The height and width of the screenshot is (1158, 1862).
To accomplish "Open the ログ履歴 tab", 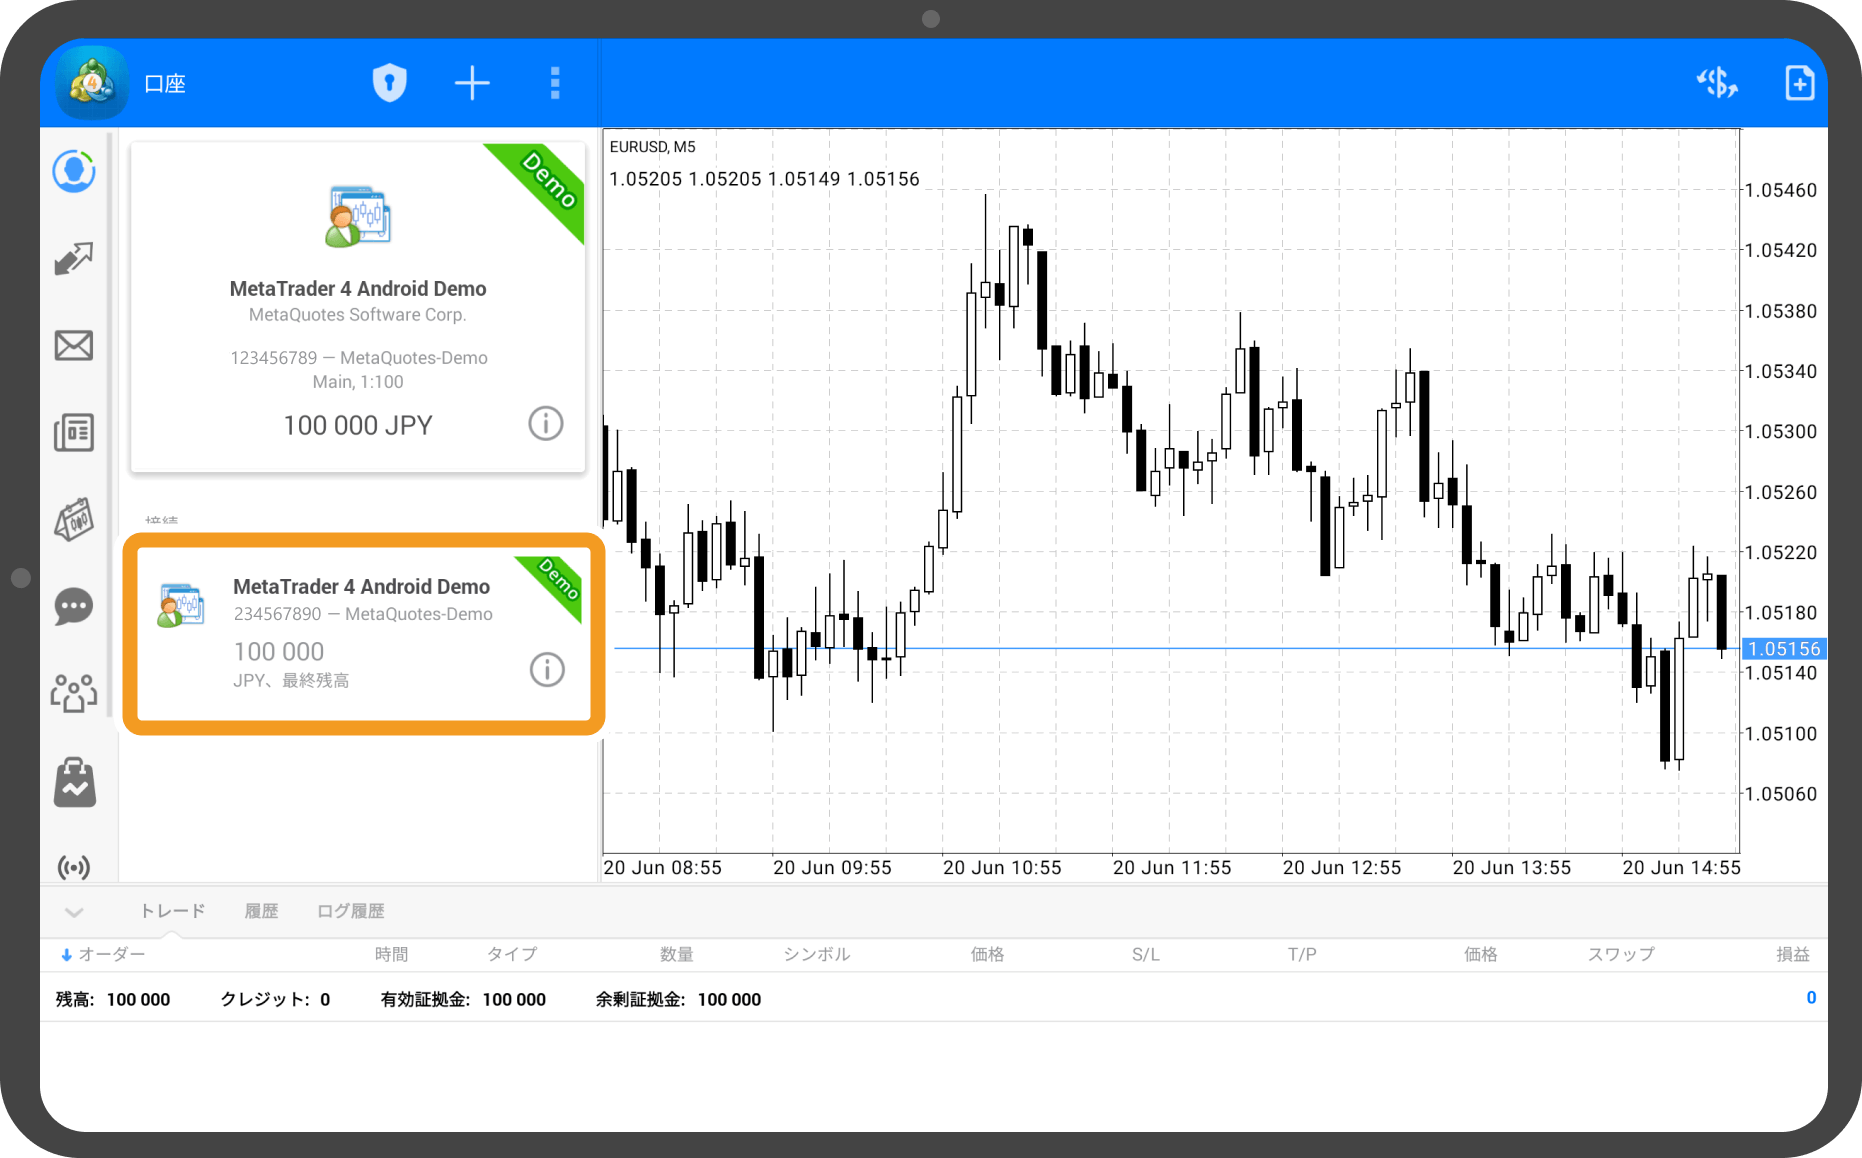I will pos(350,911).
